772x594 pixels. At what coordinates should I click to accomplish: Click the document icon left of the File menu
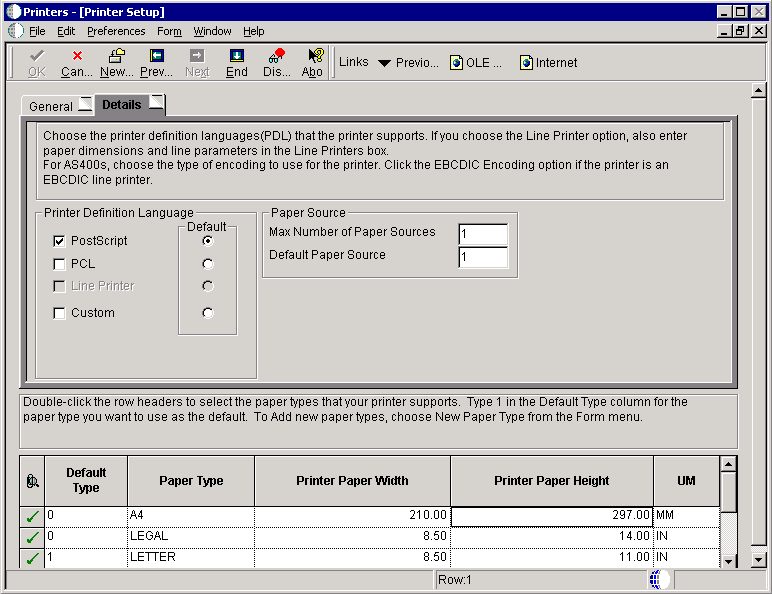click(x=16, y=31)
